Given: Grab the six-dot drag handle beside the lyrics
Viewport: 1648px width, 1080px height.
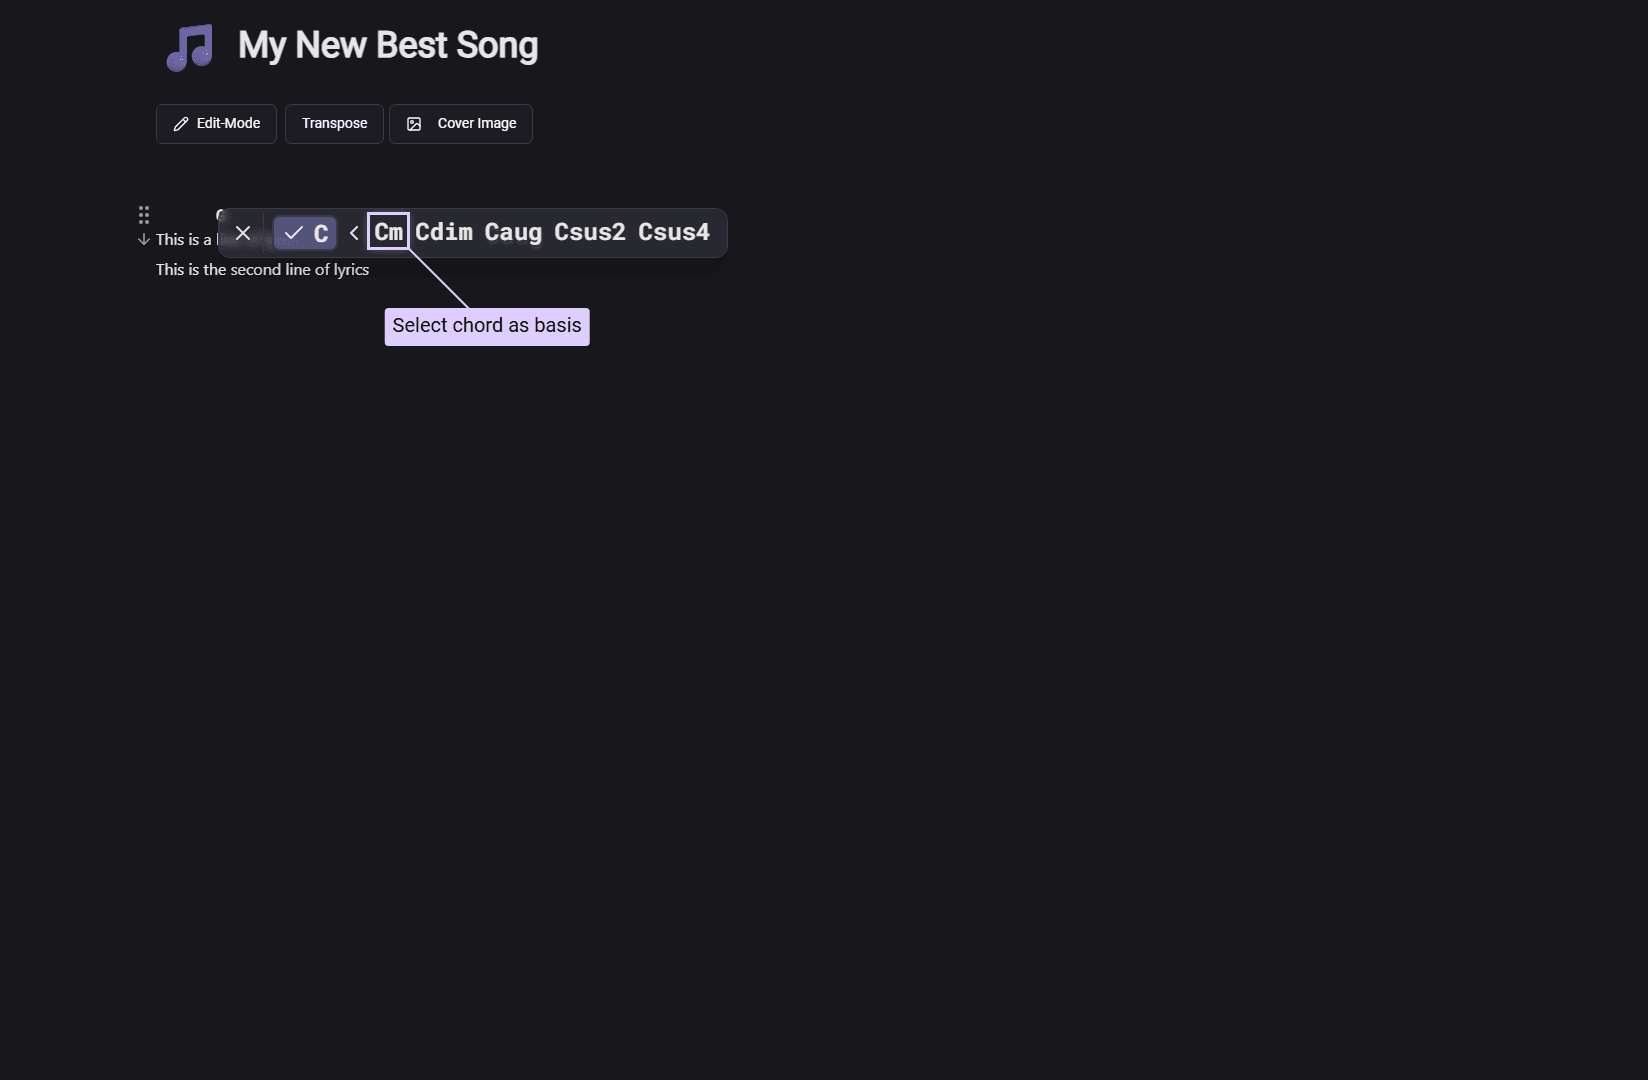Looking at the screenshot, I should pyautogui.click(x=144, y=215).
